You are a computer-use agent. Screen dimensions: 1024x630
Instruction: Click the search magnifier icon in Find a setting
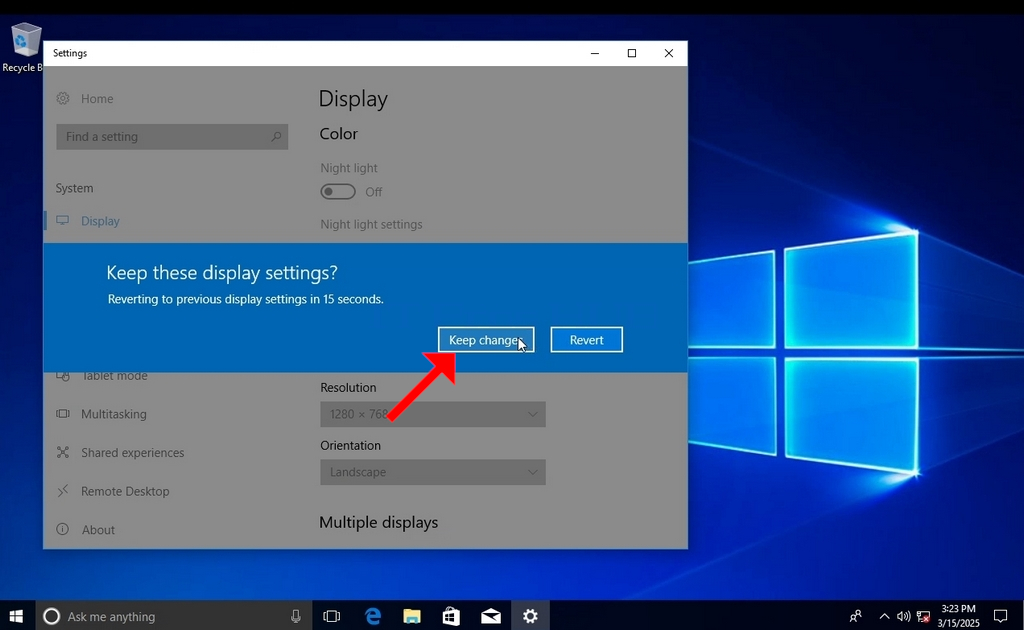pyautogui.click(x=276, y=136)
